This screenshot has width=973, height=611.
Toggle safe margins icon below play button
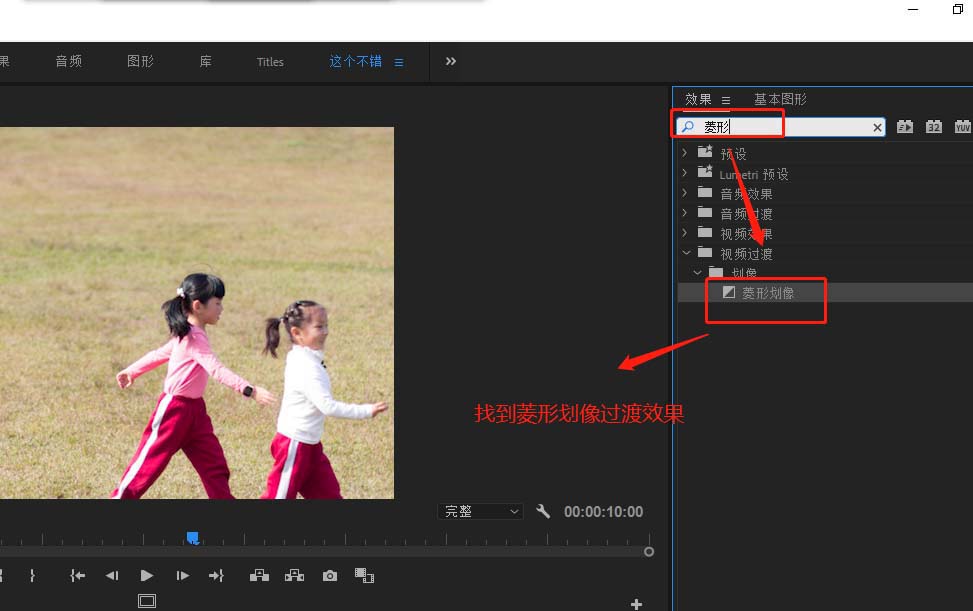147,600
